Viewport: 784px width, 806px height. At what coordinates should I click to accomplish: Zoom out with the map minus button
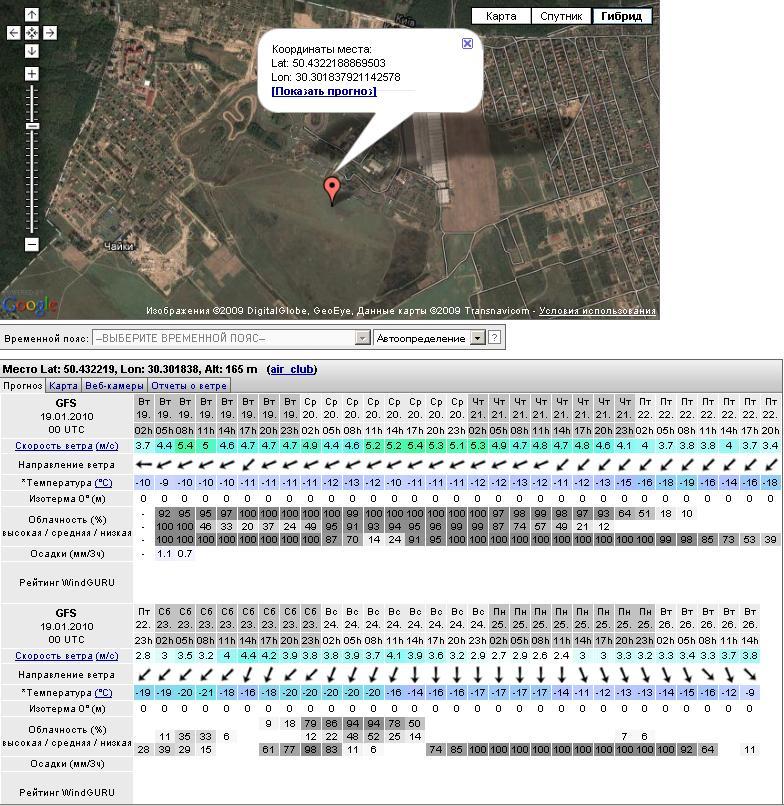coord(32,244)
